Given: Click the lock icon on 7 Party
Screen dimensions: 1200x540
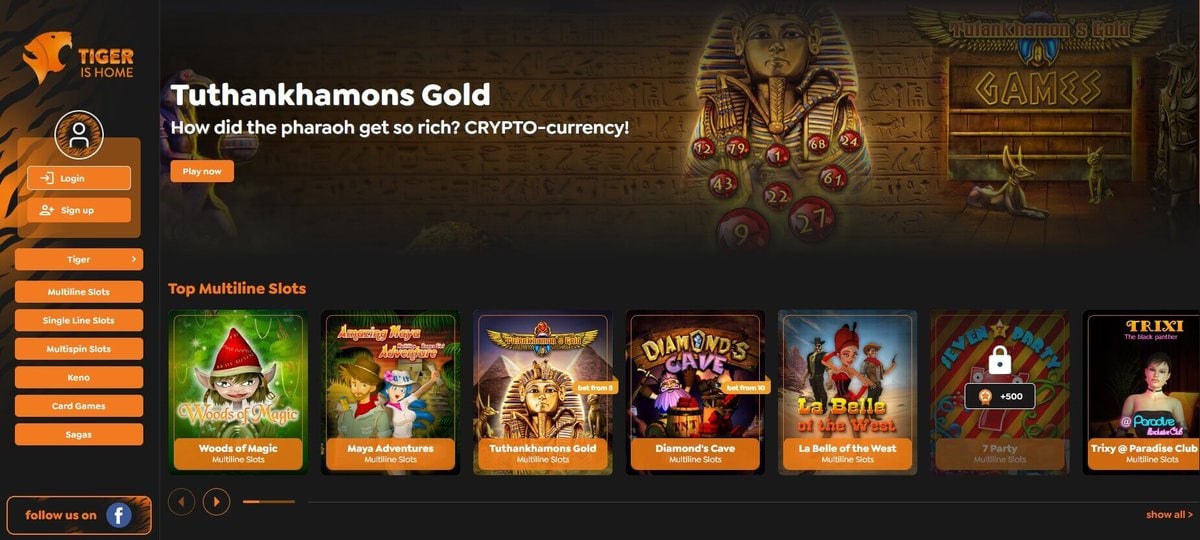Looking at the screenshot, I should click(x=1000, y=360).
